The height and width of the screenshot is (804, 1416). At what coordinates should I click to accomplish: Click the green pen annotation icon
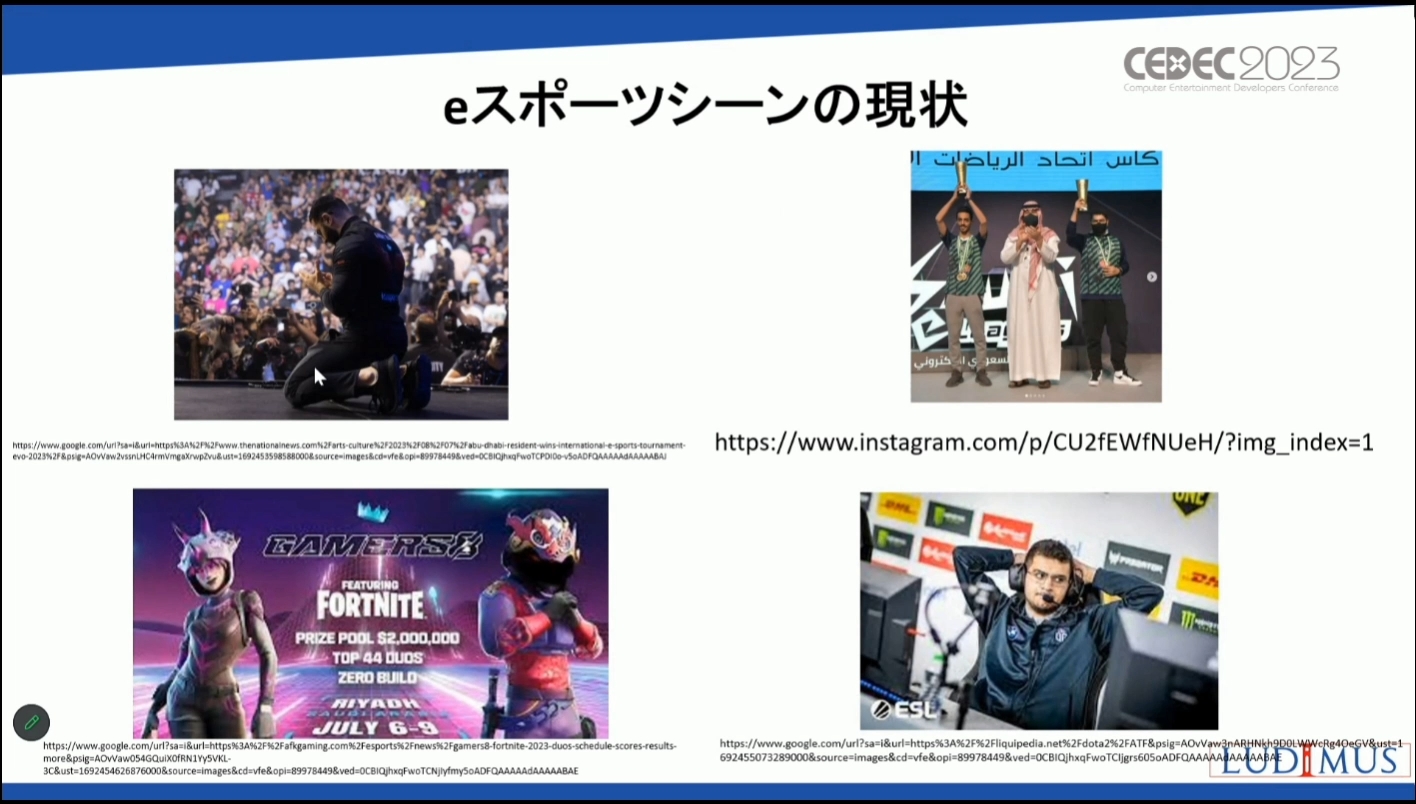click(x=31, y=722)
